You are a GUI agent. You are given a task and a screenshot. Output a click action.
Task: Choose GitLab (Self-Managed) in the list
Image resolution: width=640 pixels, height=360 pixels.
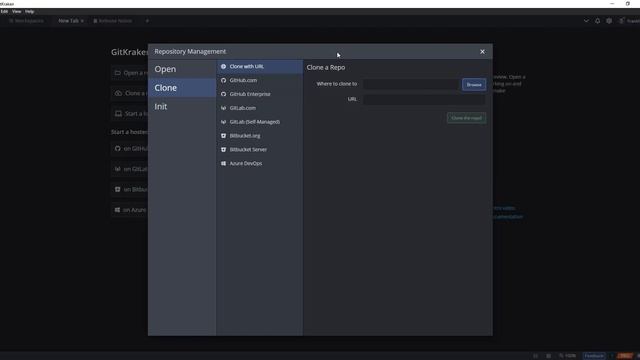pos(260,122)
